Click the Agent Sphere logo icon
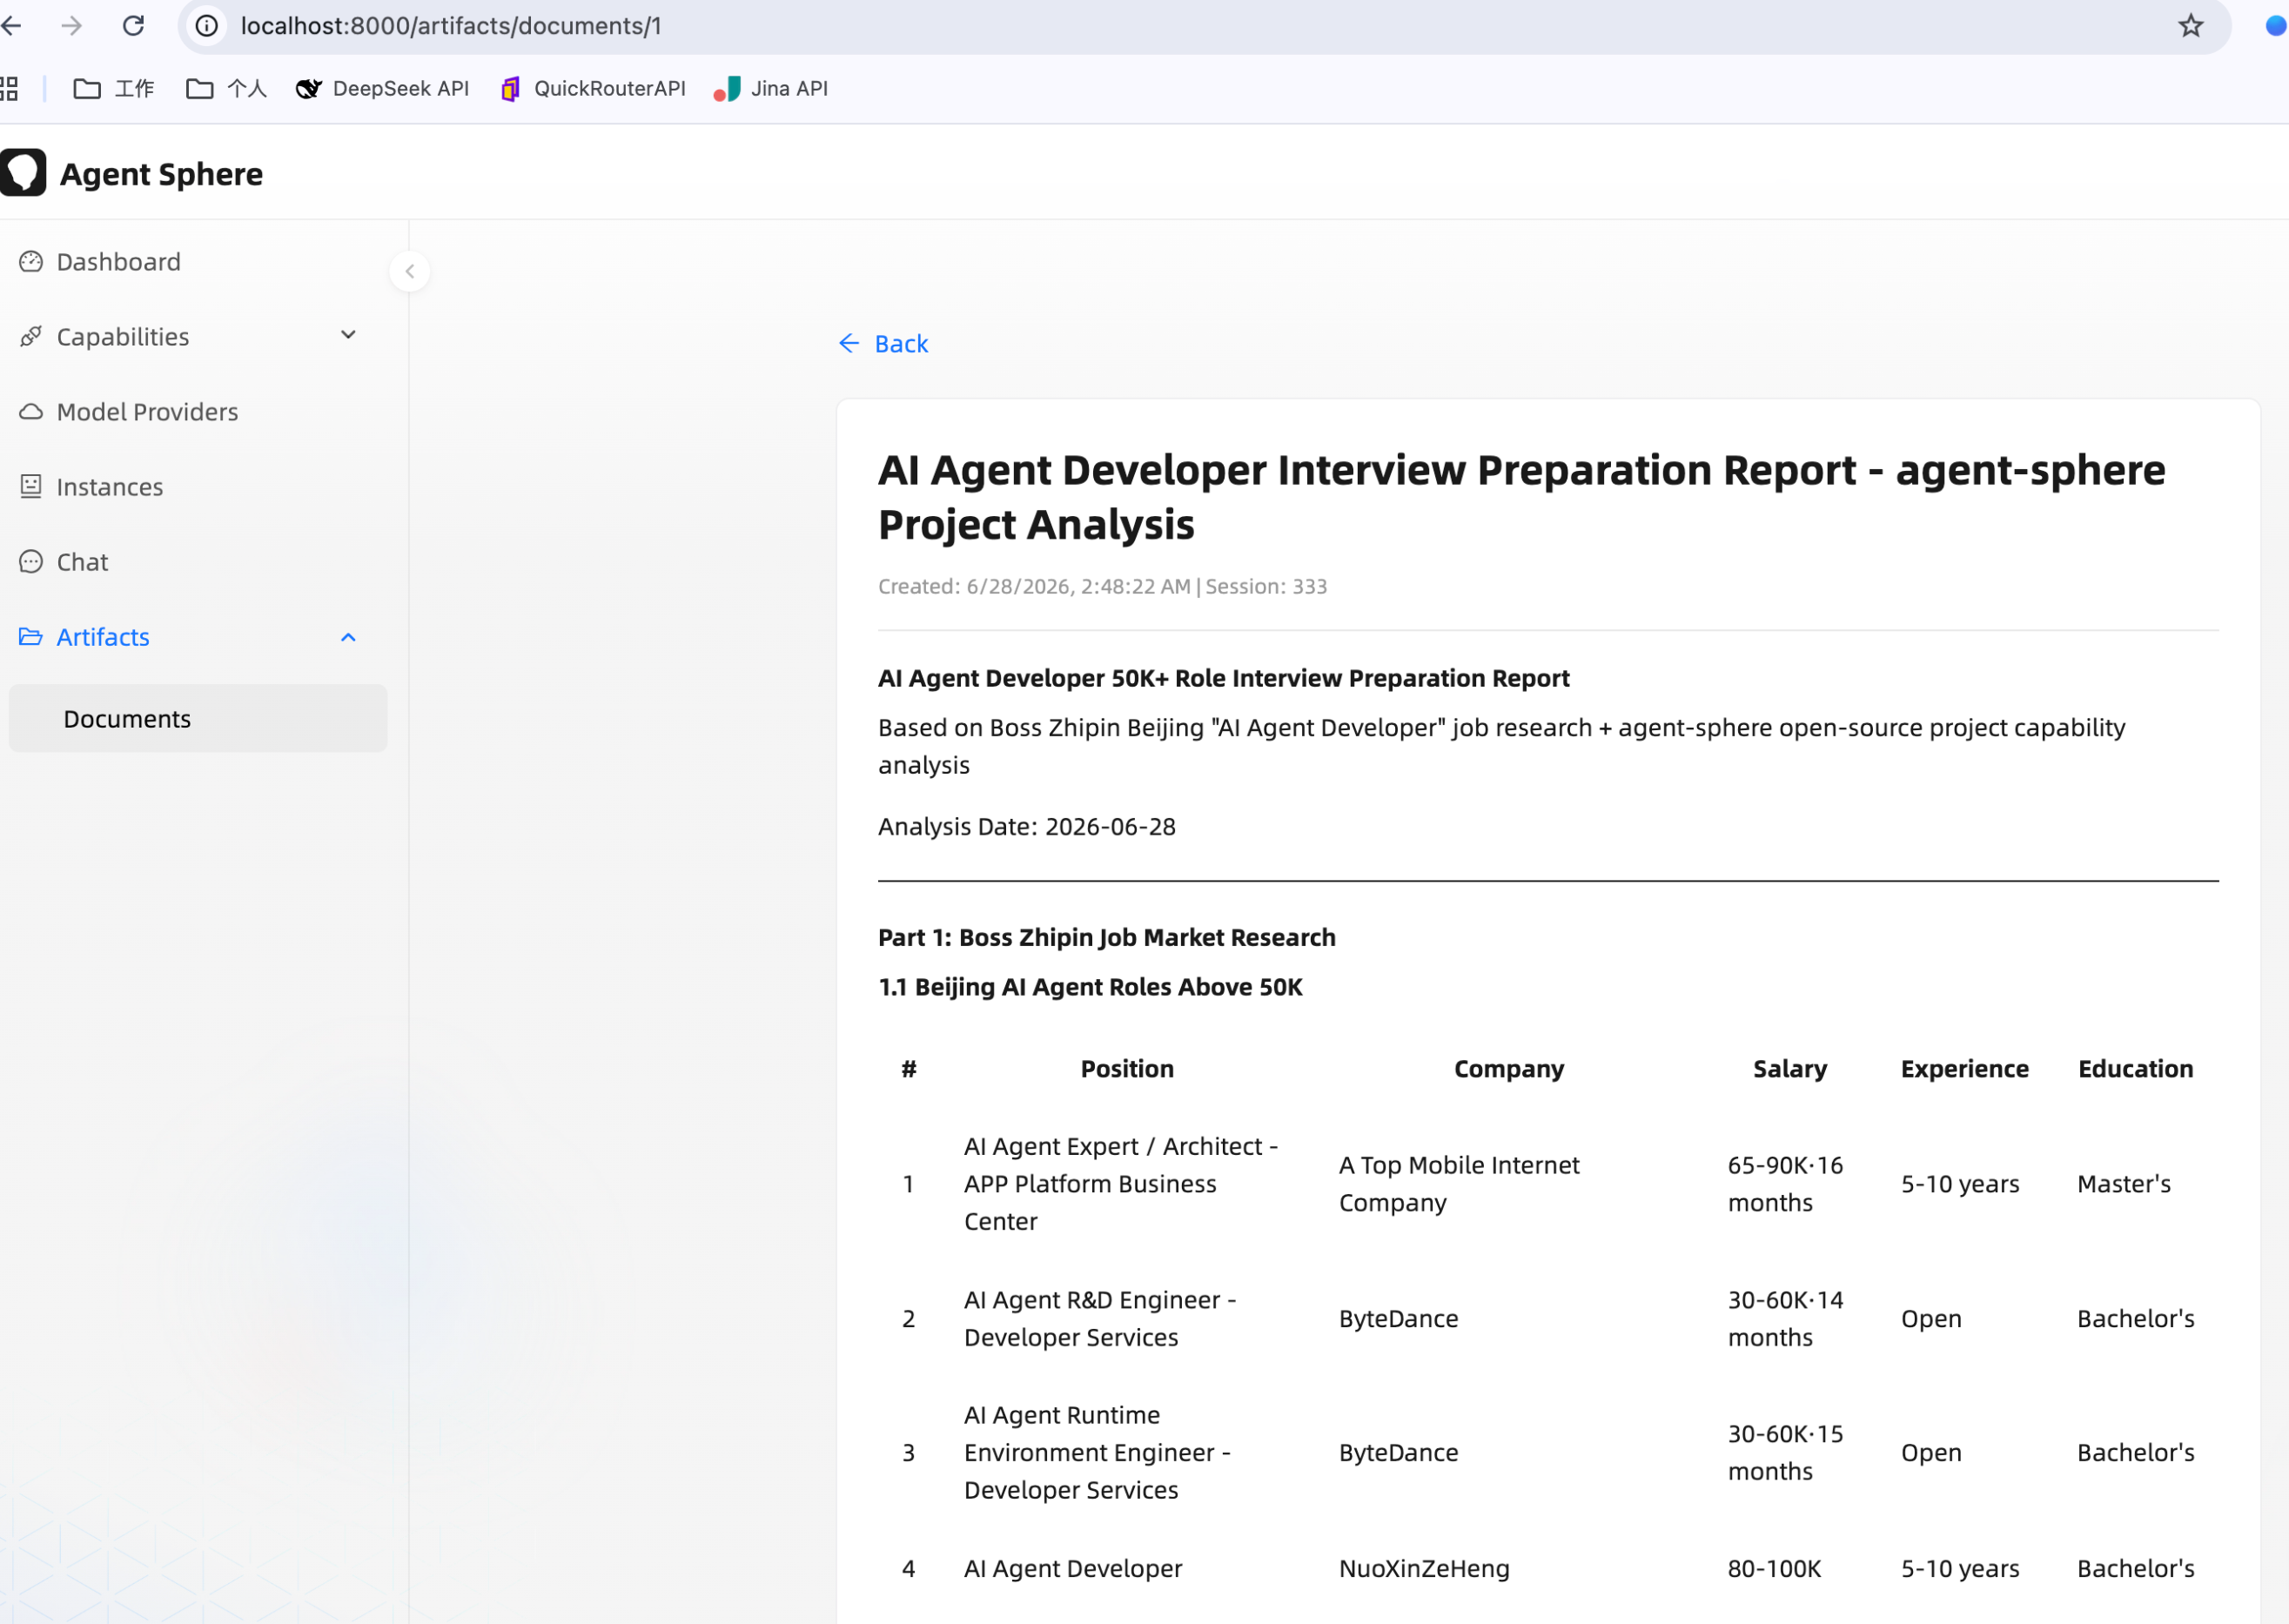 (x=23, y=173)
